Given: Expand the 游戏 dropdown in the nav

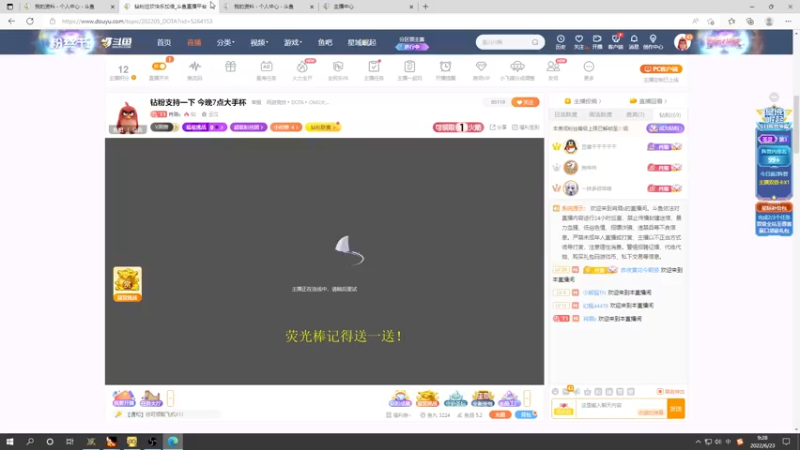Looking at the screenshot, I should pos(293,42).
